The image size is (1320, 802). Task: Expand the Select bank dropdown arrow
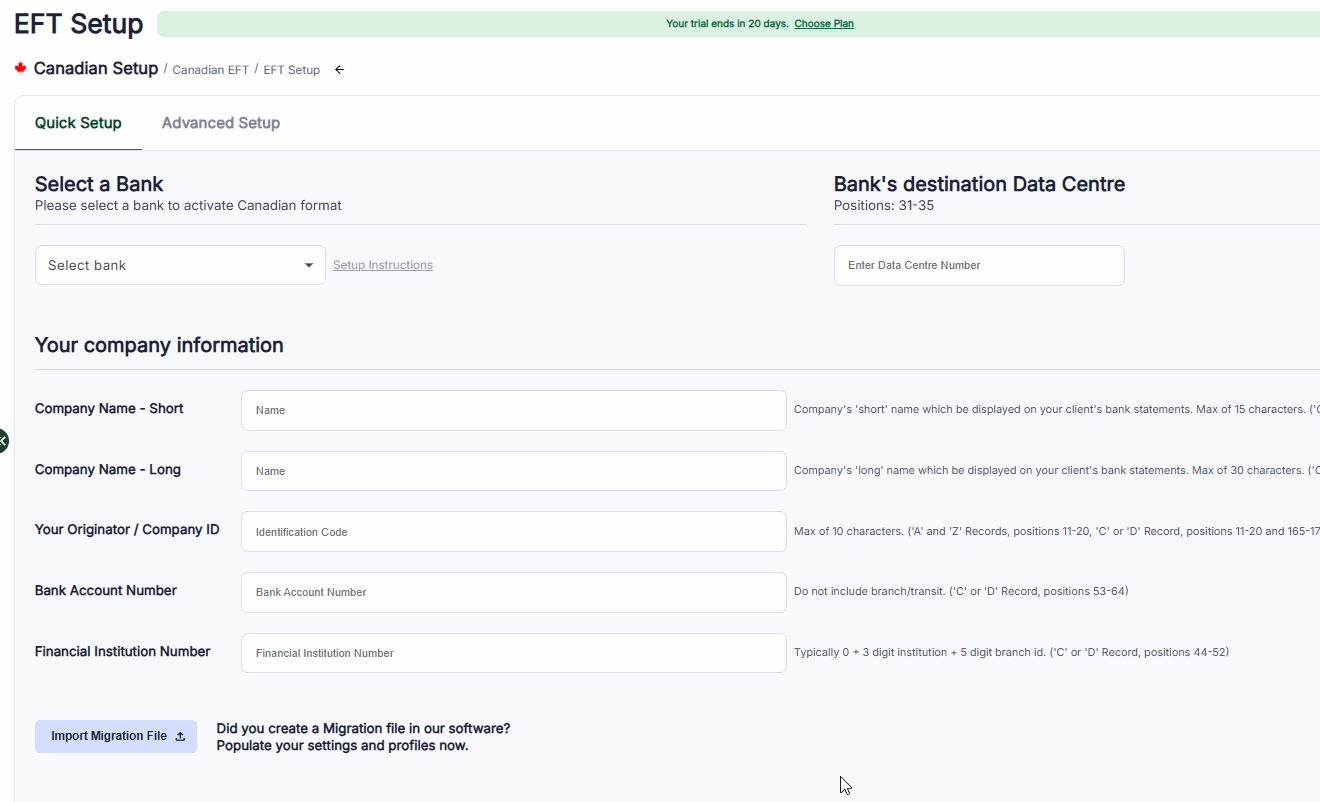tap(308, 265)
